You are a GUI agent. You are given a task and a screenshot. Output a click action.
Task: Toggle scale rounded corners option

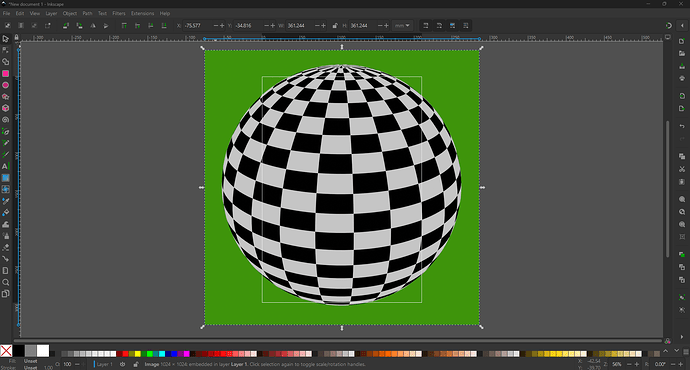click(439, 26)
